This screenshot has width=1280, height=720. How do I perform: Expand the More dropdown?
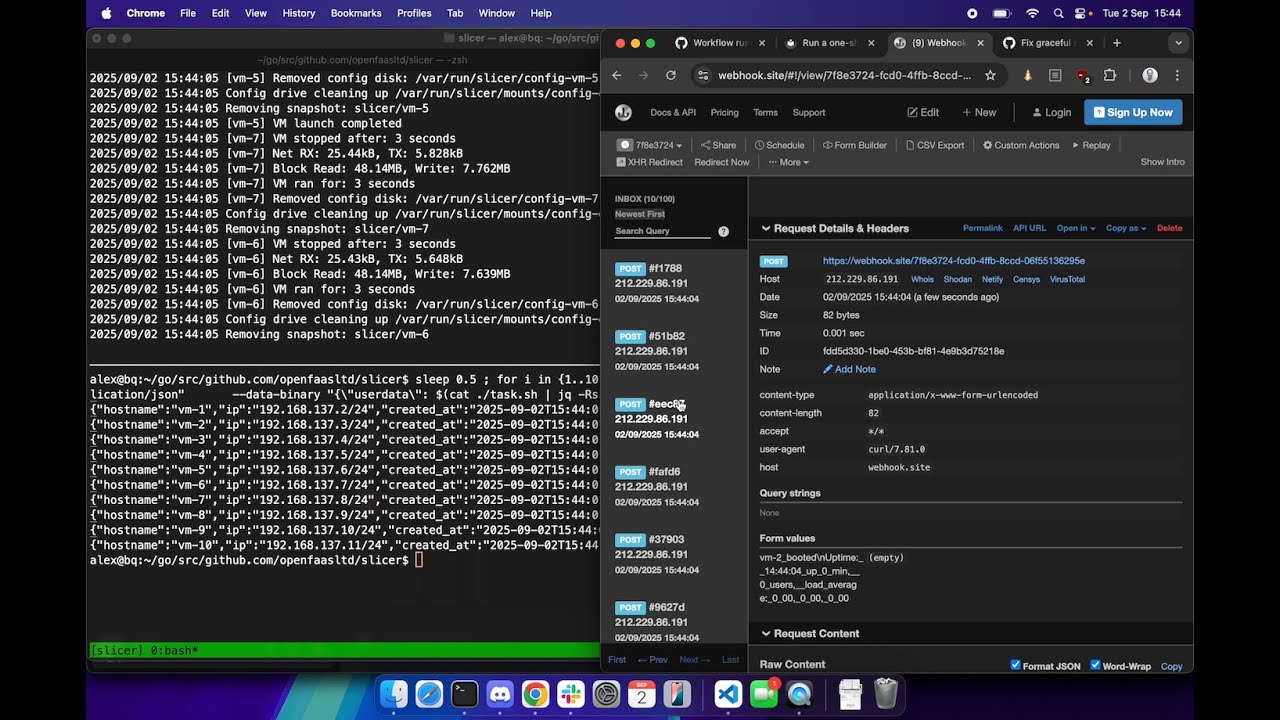click(788, 162)
